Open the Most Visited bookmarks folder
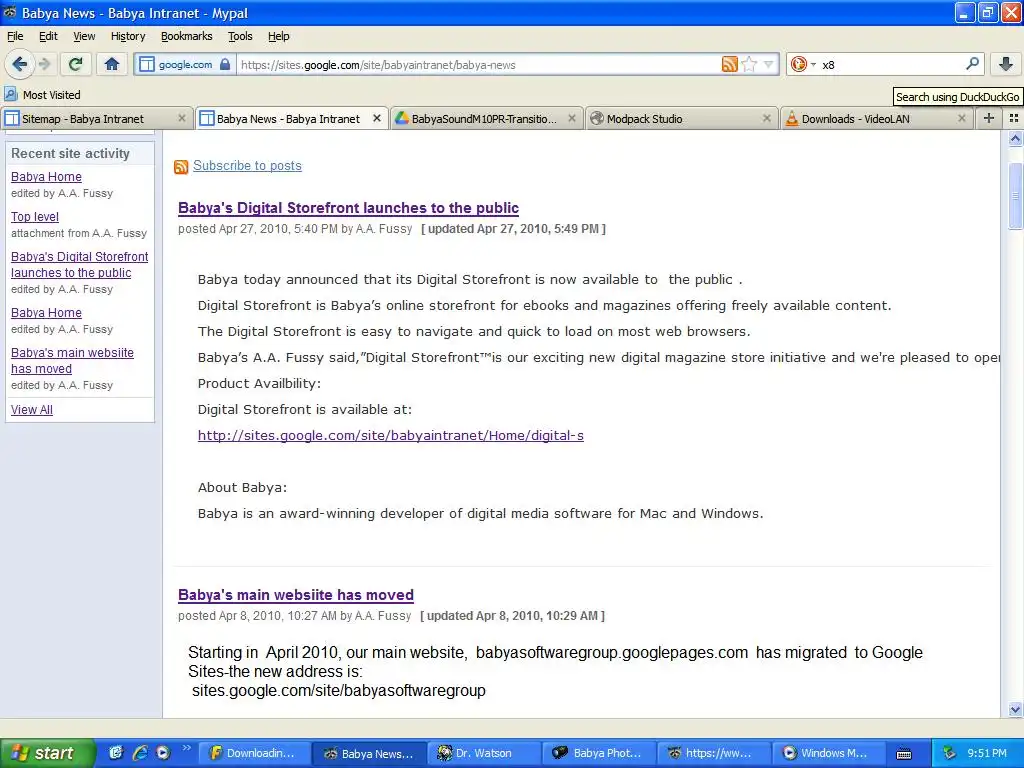The image size is (1024, 768). click(43, 95)
